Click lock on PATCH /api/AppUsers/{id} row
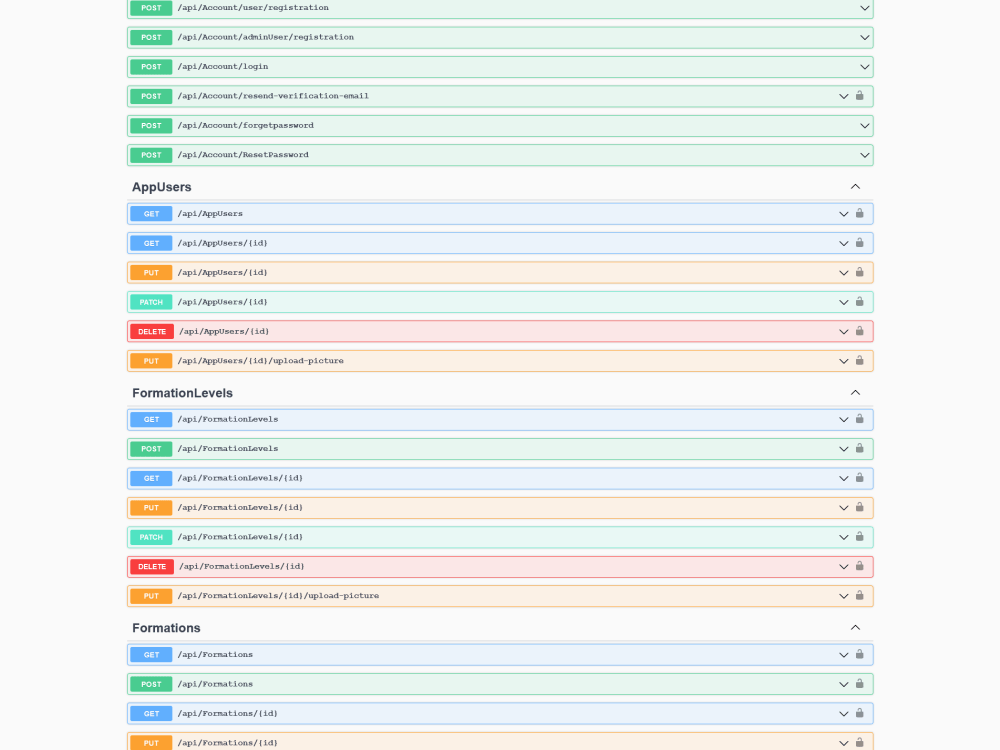1000x750 pixels. tap(859, 301)
